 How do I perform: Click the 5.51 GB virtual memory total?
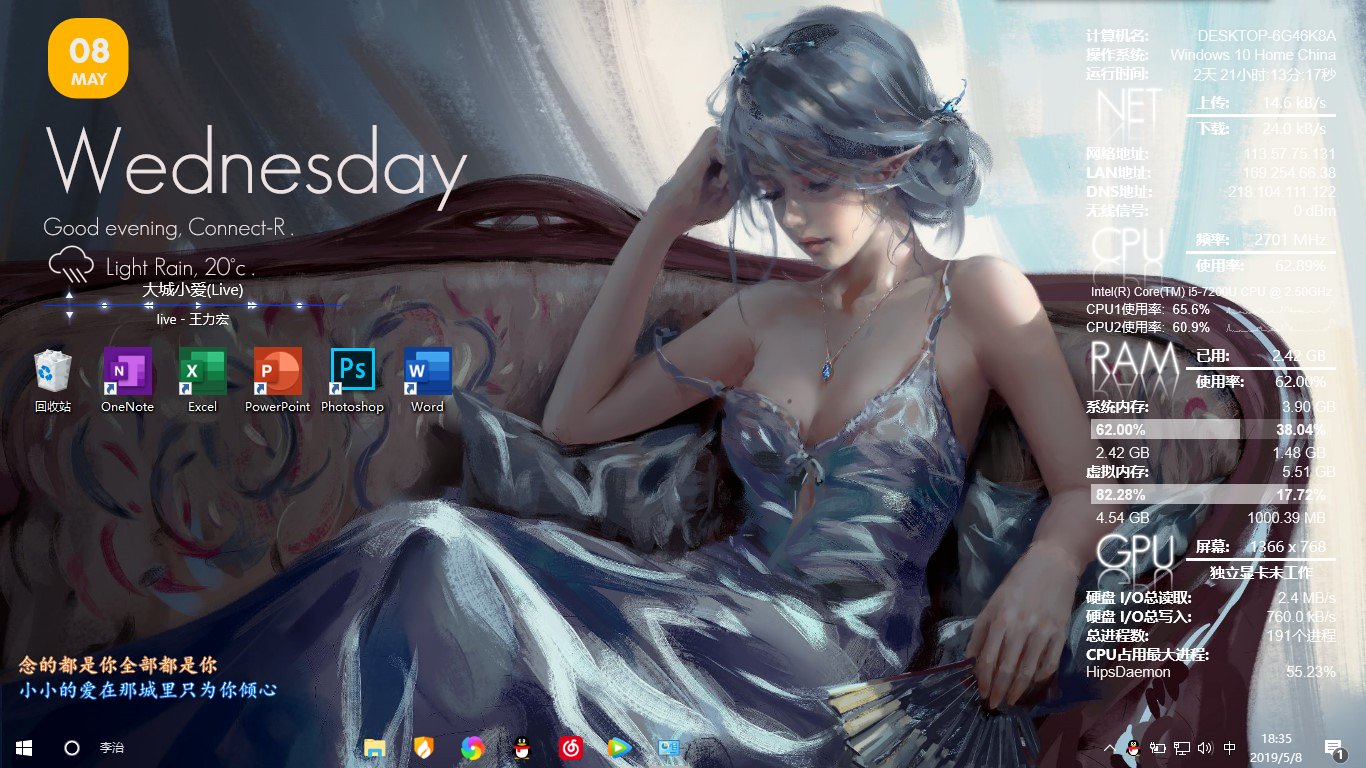coord(1309,472)
